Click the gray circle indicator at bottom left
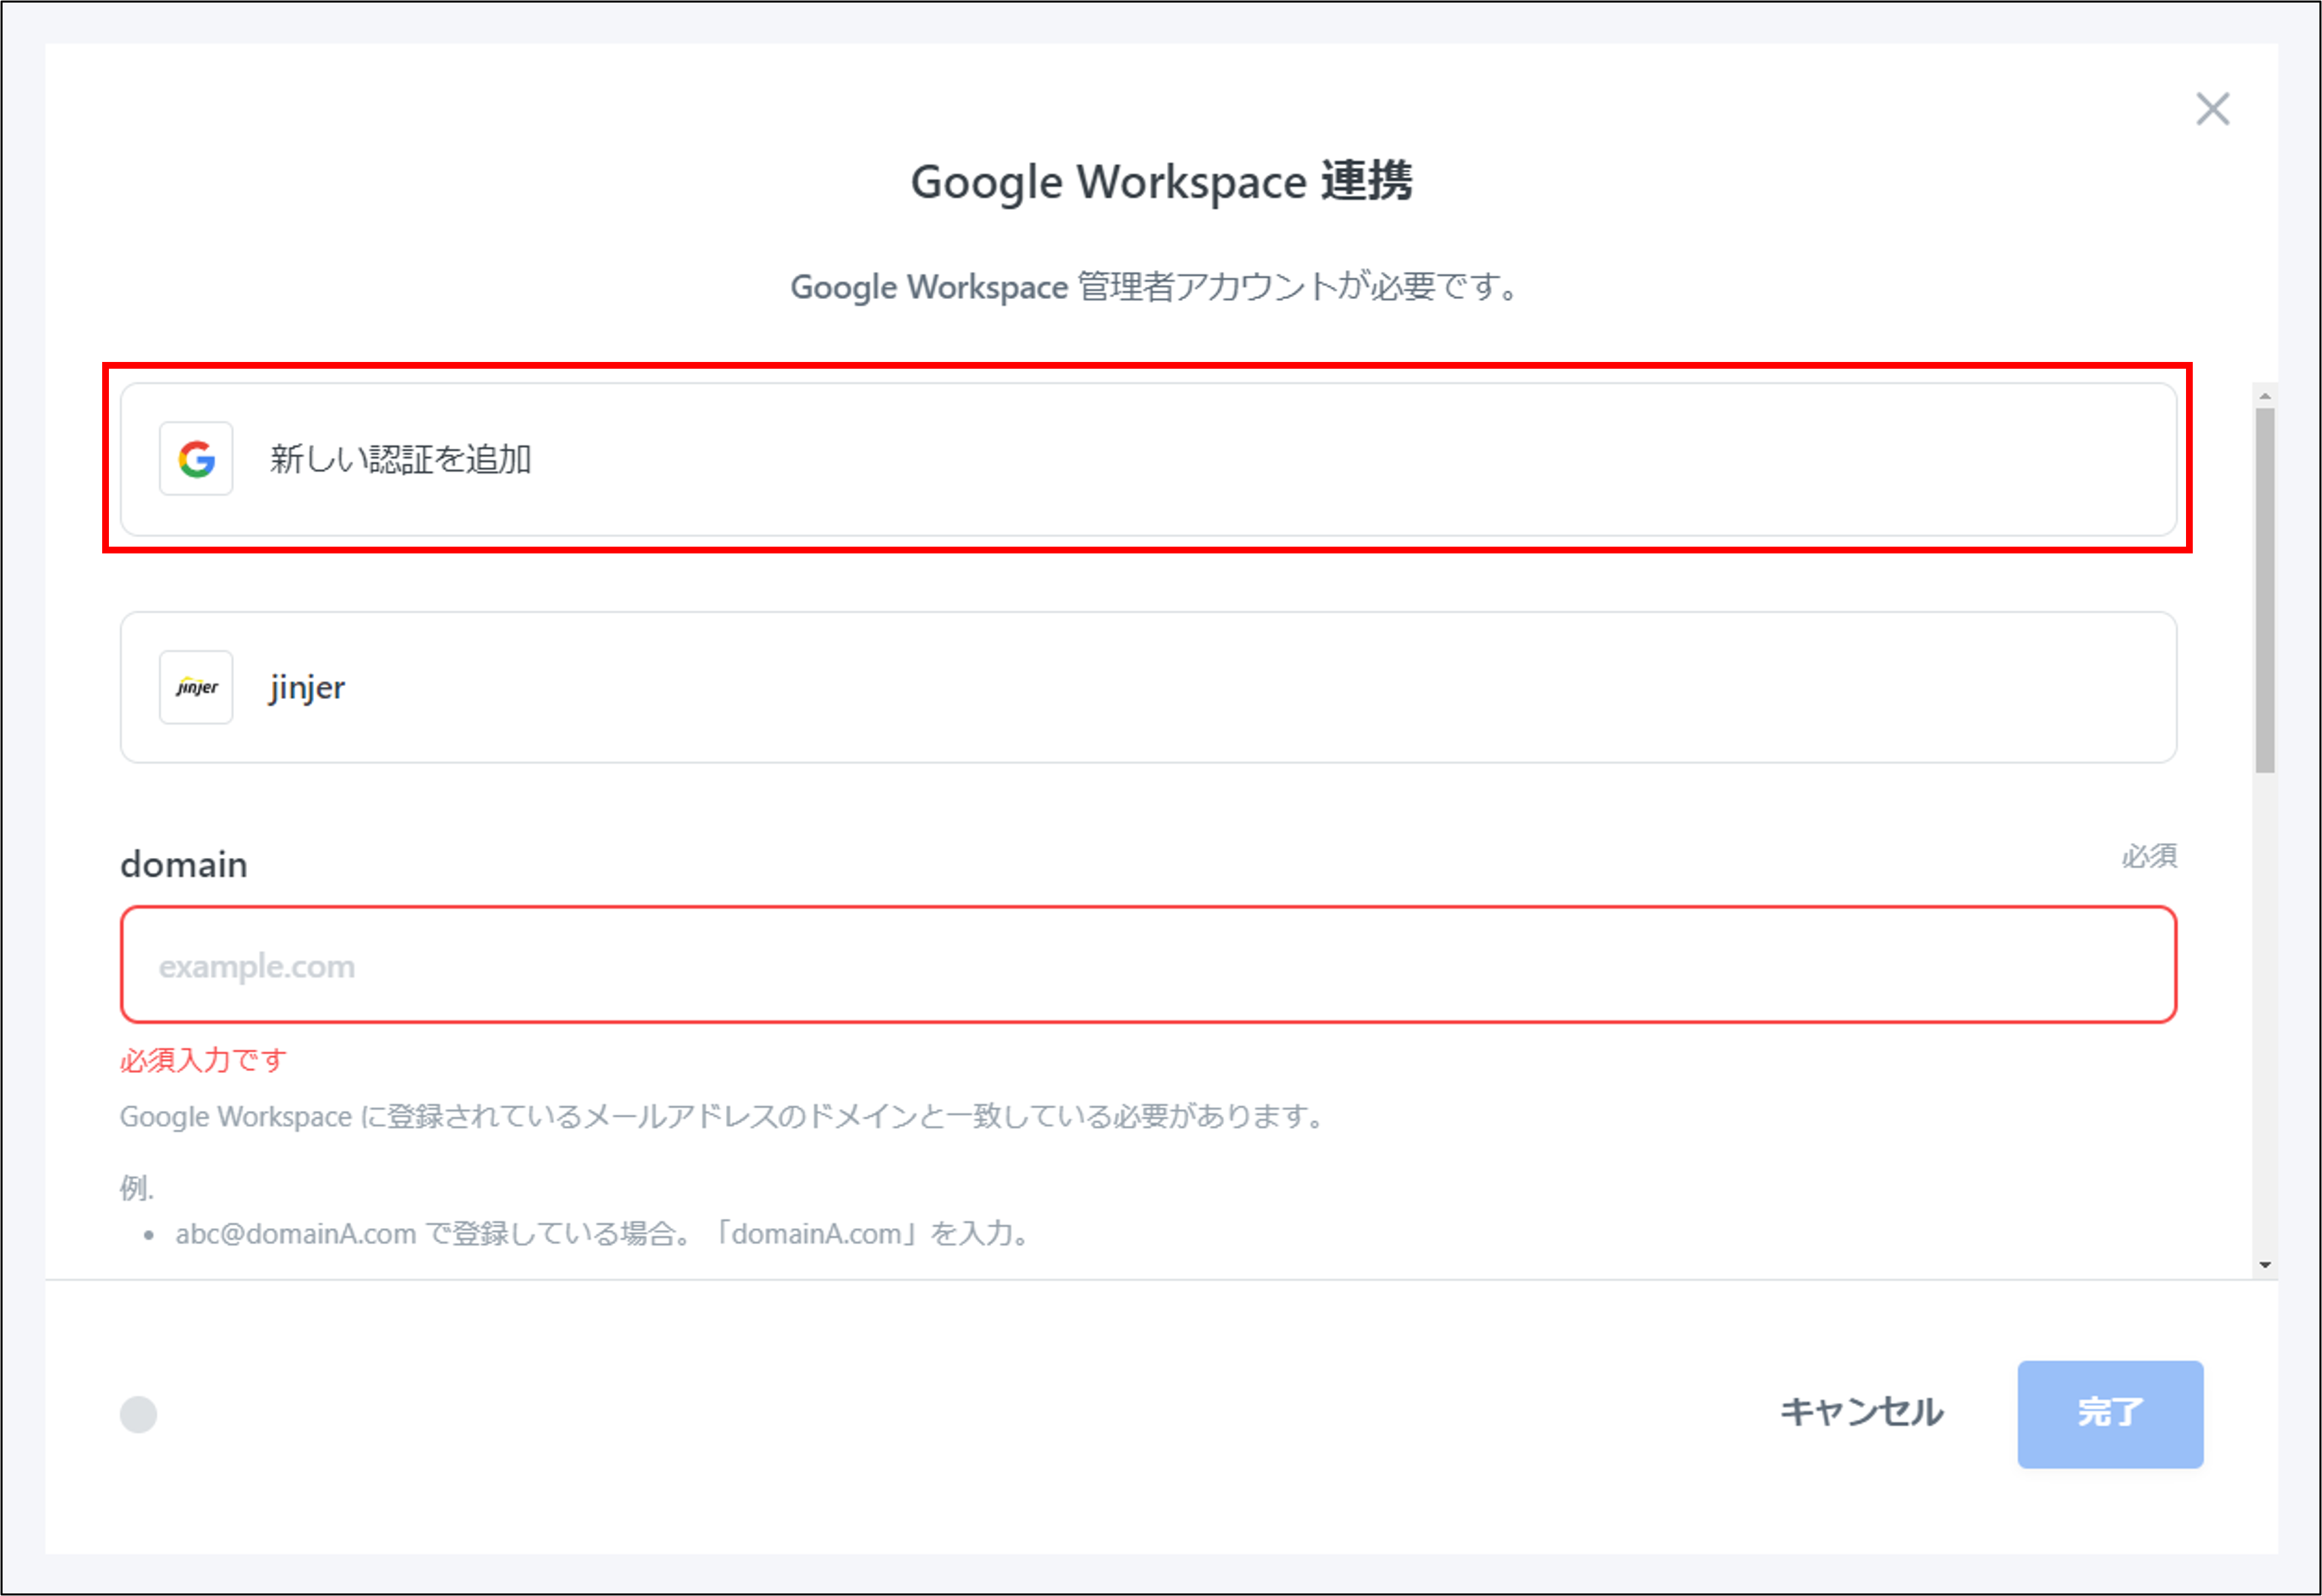Image resolution: width=2322 pixels, height=1596 pixels. point(138,1414)
